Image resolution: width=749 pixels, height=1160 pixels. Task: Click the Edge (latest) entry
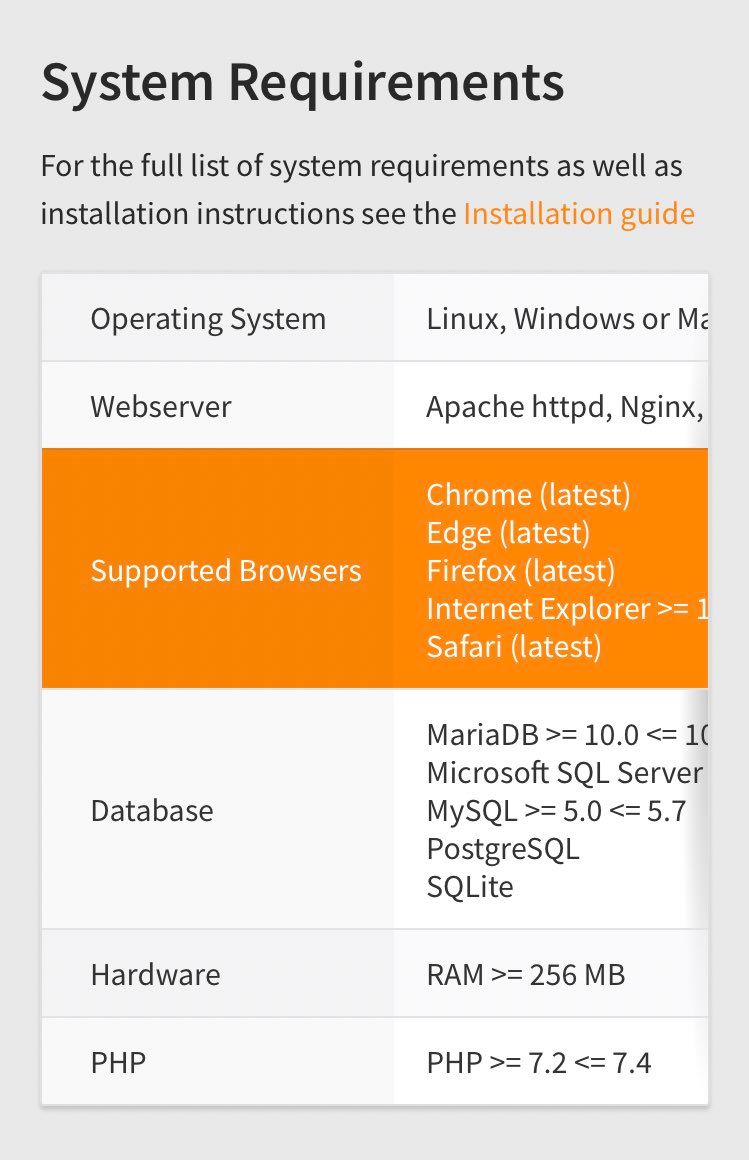point(508,533)
